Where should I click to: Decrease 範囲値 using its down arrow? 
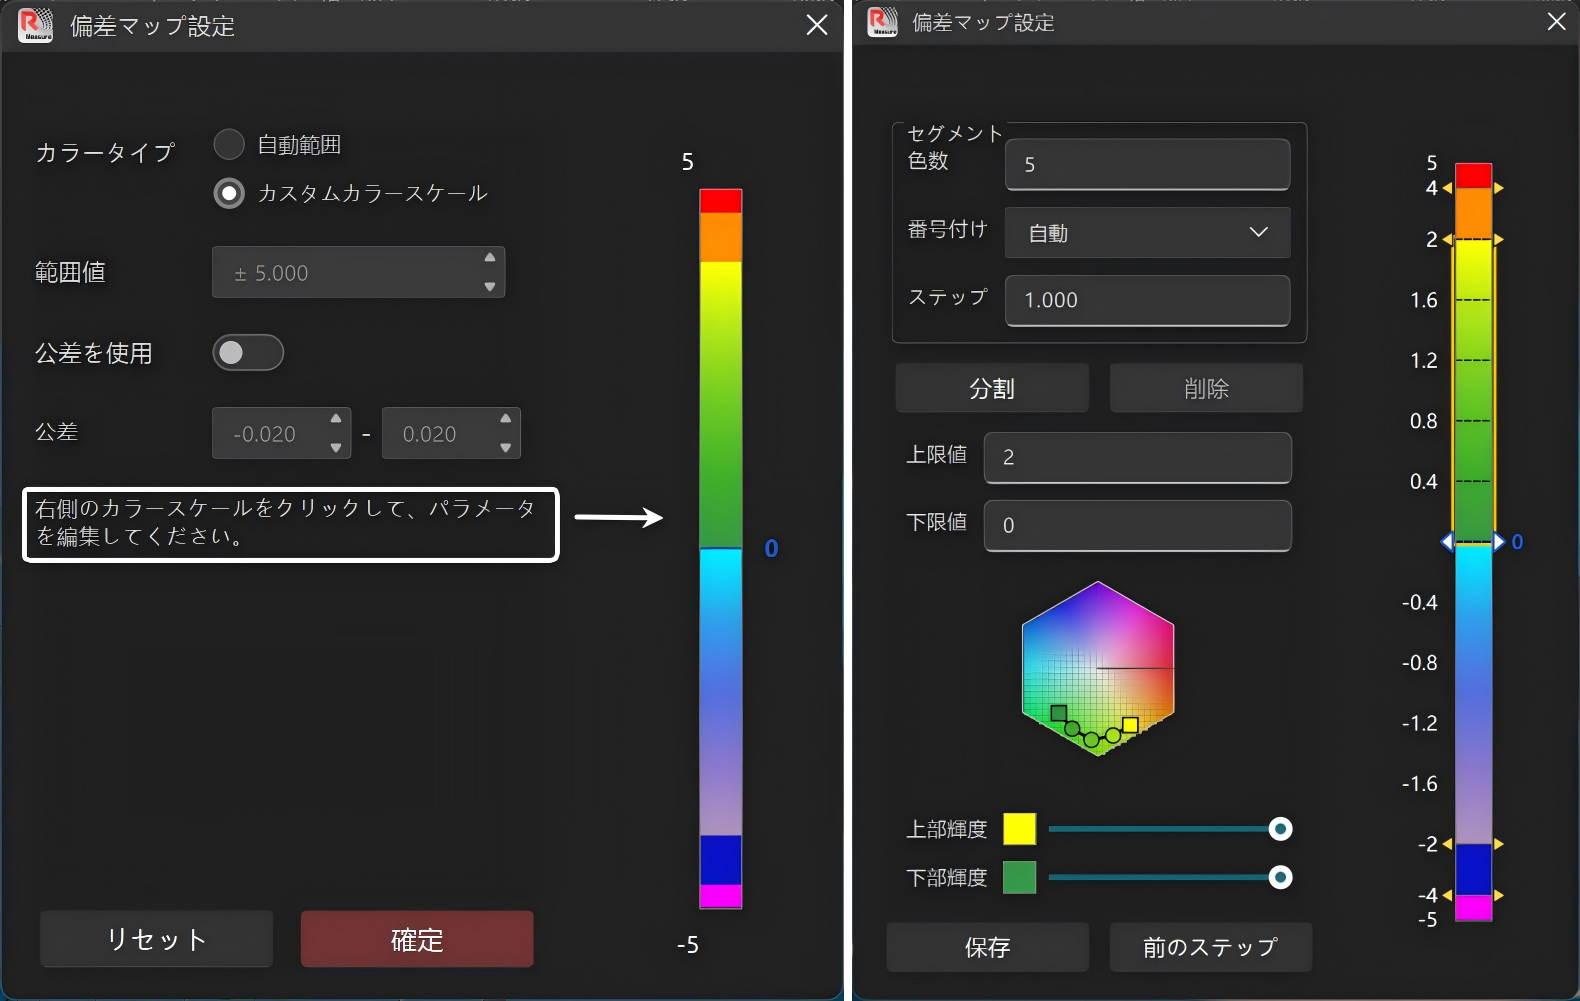[x=490, y=287]
